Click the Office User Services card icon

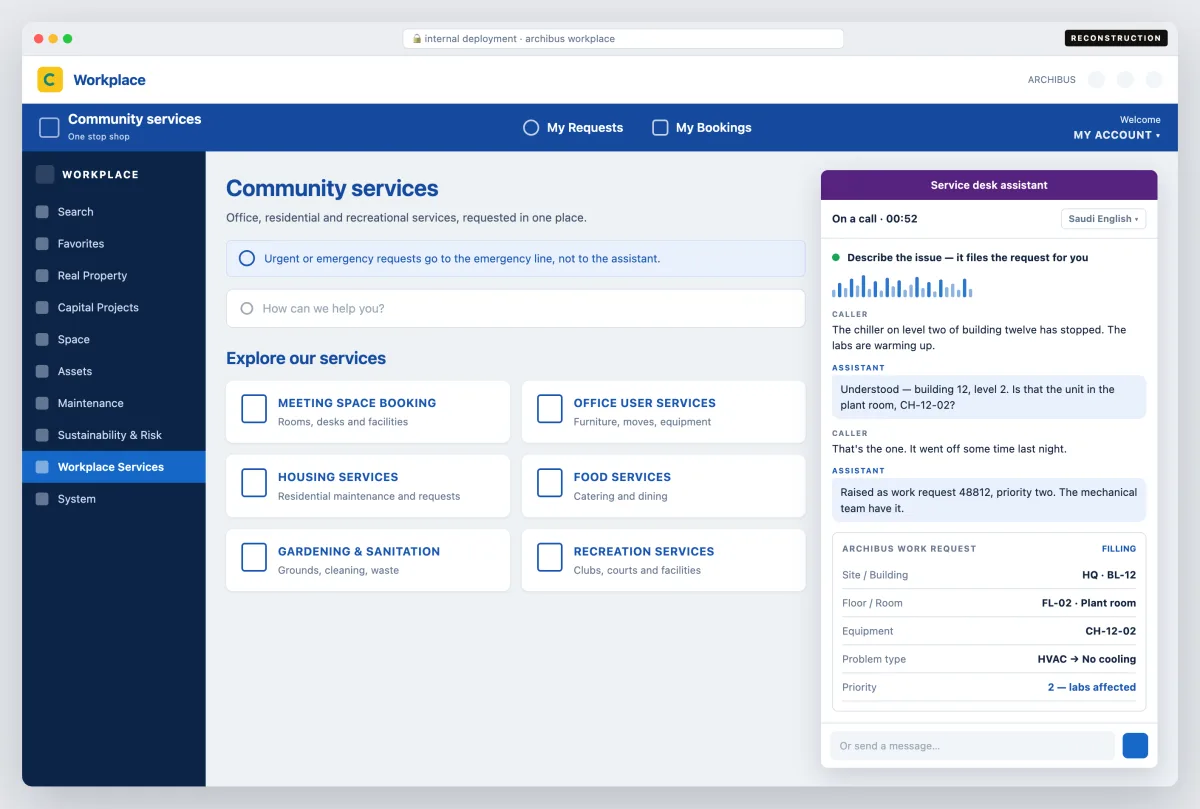[550, 409]
